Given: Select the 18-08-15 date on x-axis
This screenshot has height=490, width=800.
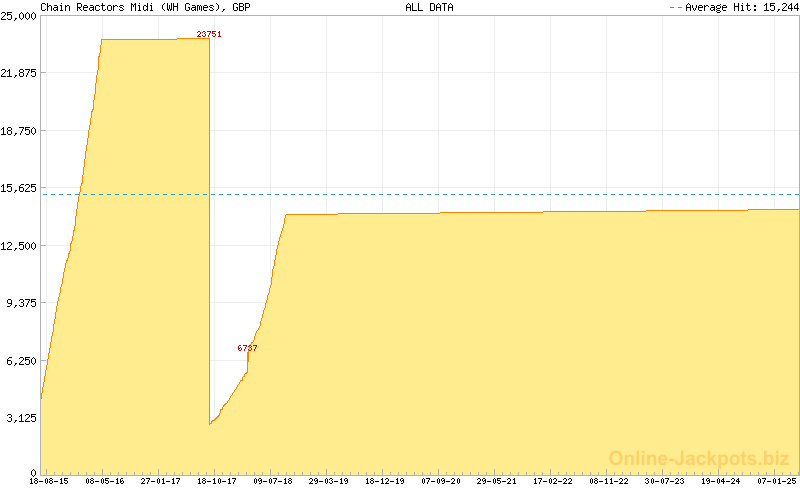Looking at the screenshot, I should click(49, 482).
